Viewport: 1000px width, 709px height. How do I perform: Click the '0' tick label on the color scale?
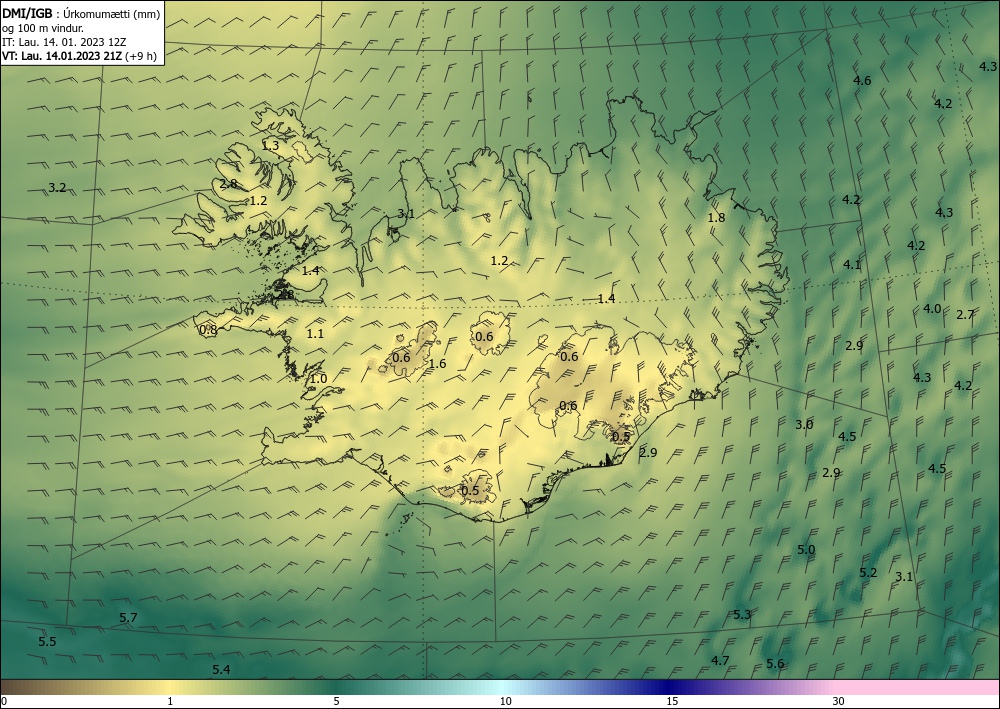(x=4, y=701)
